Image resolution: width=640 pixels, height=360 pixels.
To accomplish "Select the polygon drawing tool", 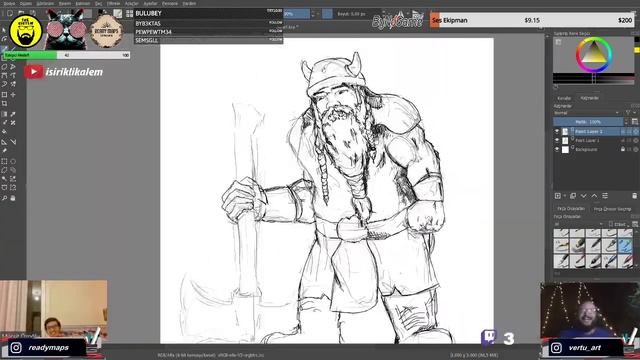I will coord(4,67).
